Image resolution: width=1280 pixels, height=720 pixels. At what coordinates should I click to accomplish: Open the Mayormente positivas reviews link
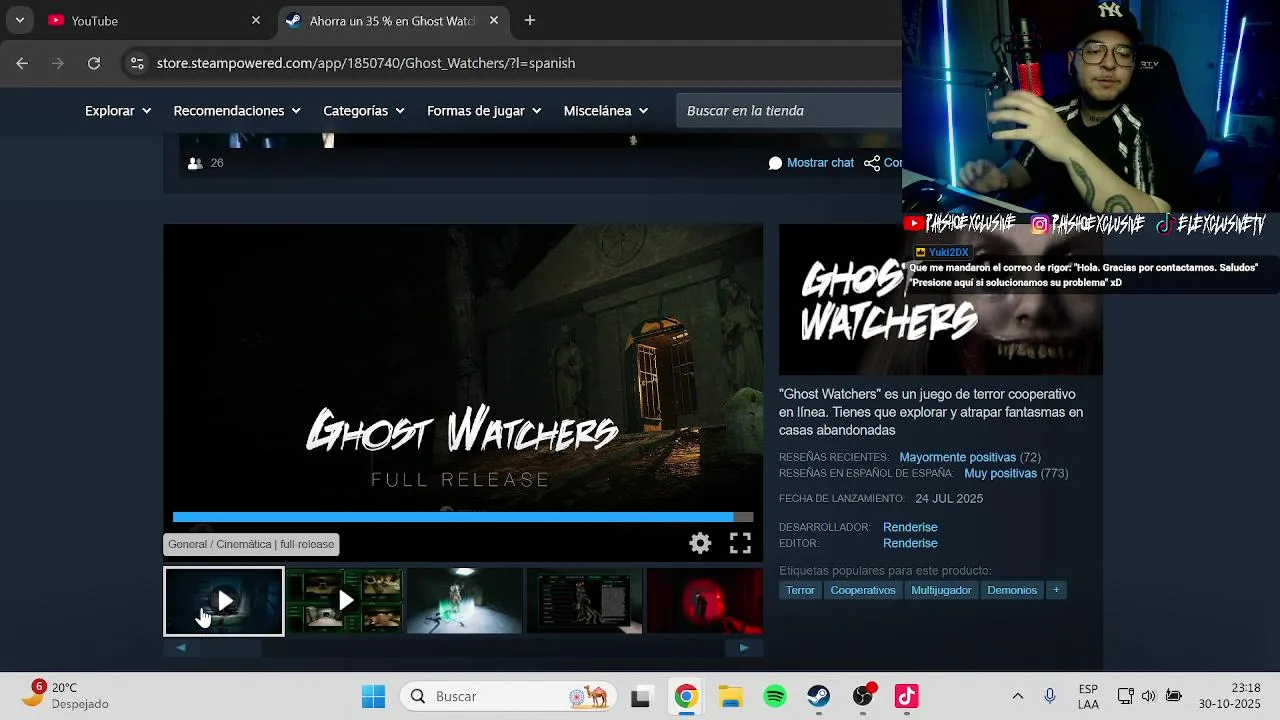coord(957,457)
